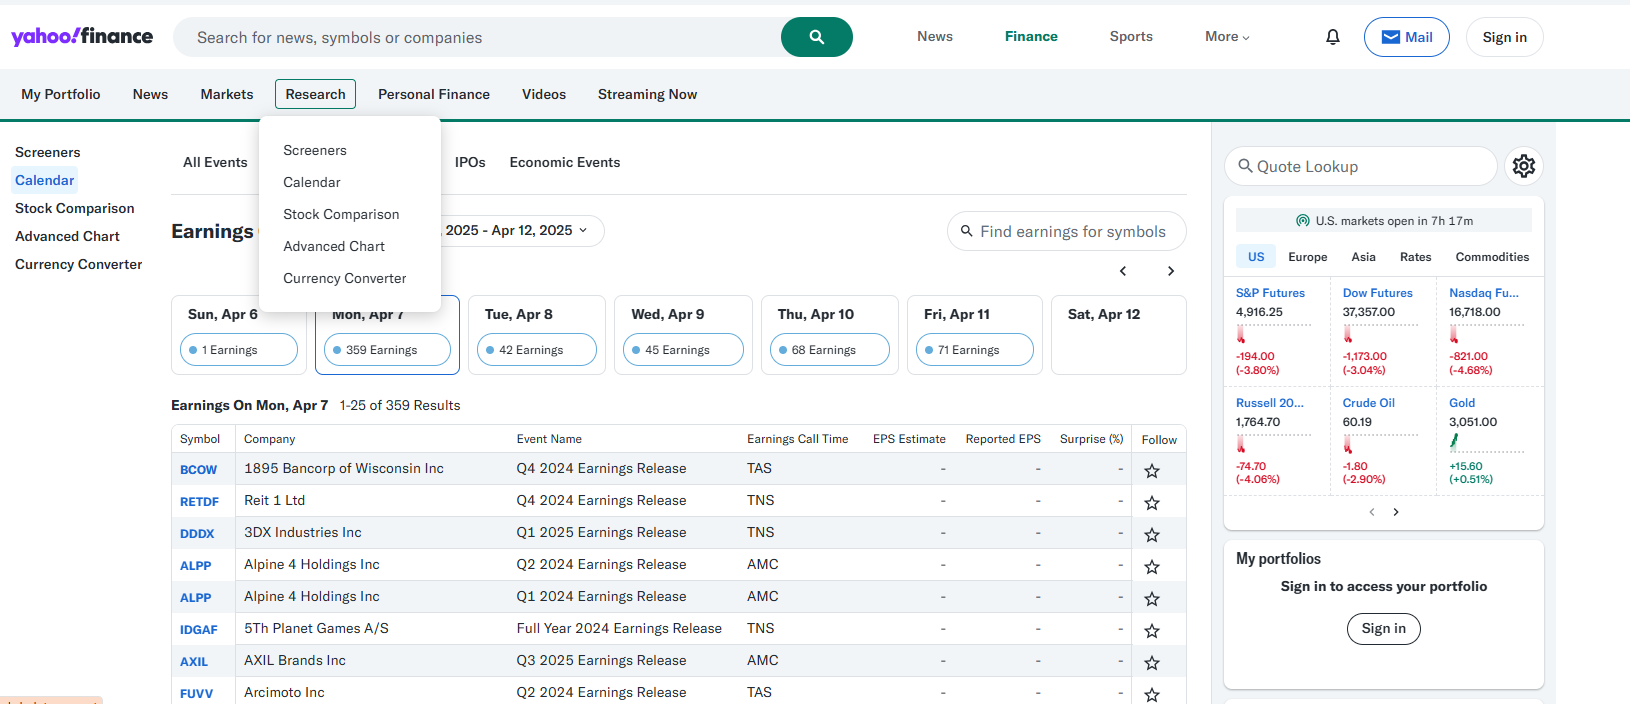This screenshot has width=1630, height=704.
Task: Select the Sat, Apr 12 day card
Action: (x=1119, y=335)
